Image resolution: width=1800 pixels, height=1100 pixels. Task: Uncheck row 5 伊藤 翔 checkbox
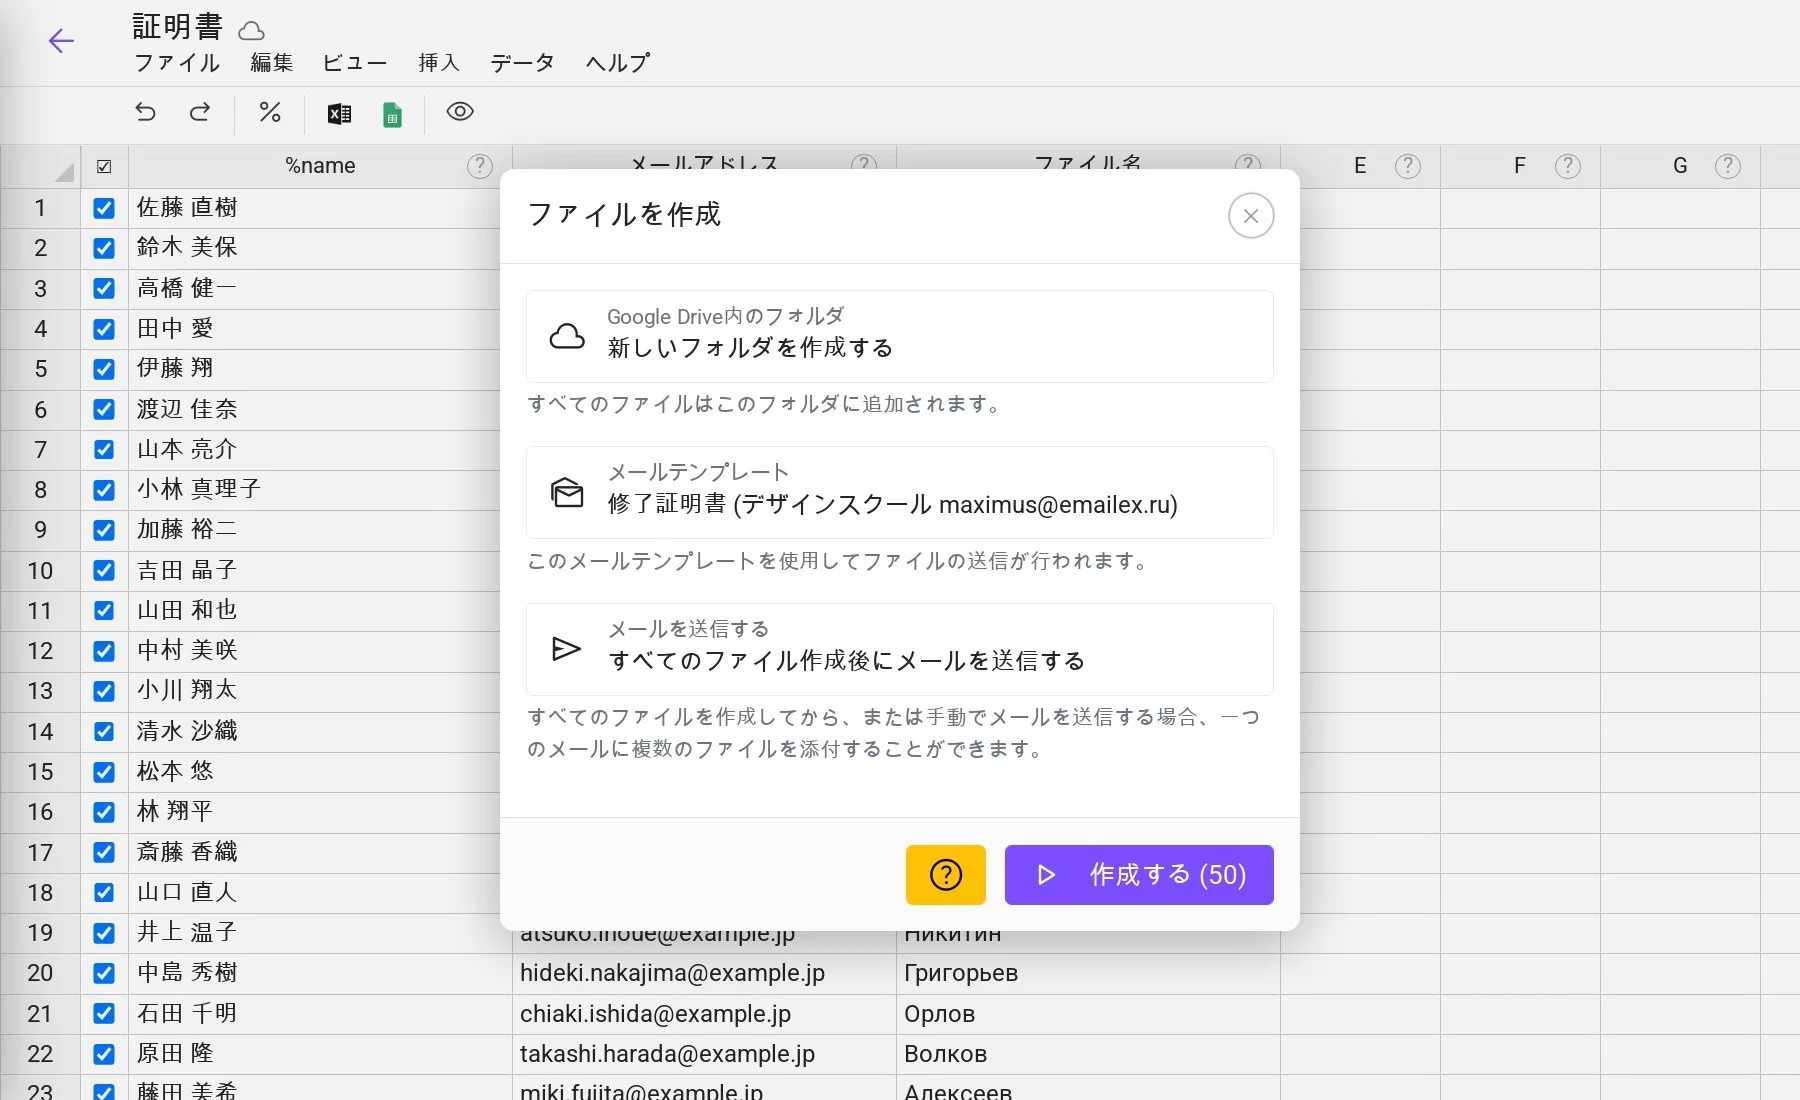pyautogui.click(x=104, y=369)
